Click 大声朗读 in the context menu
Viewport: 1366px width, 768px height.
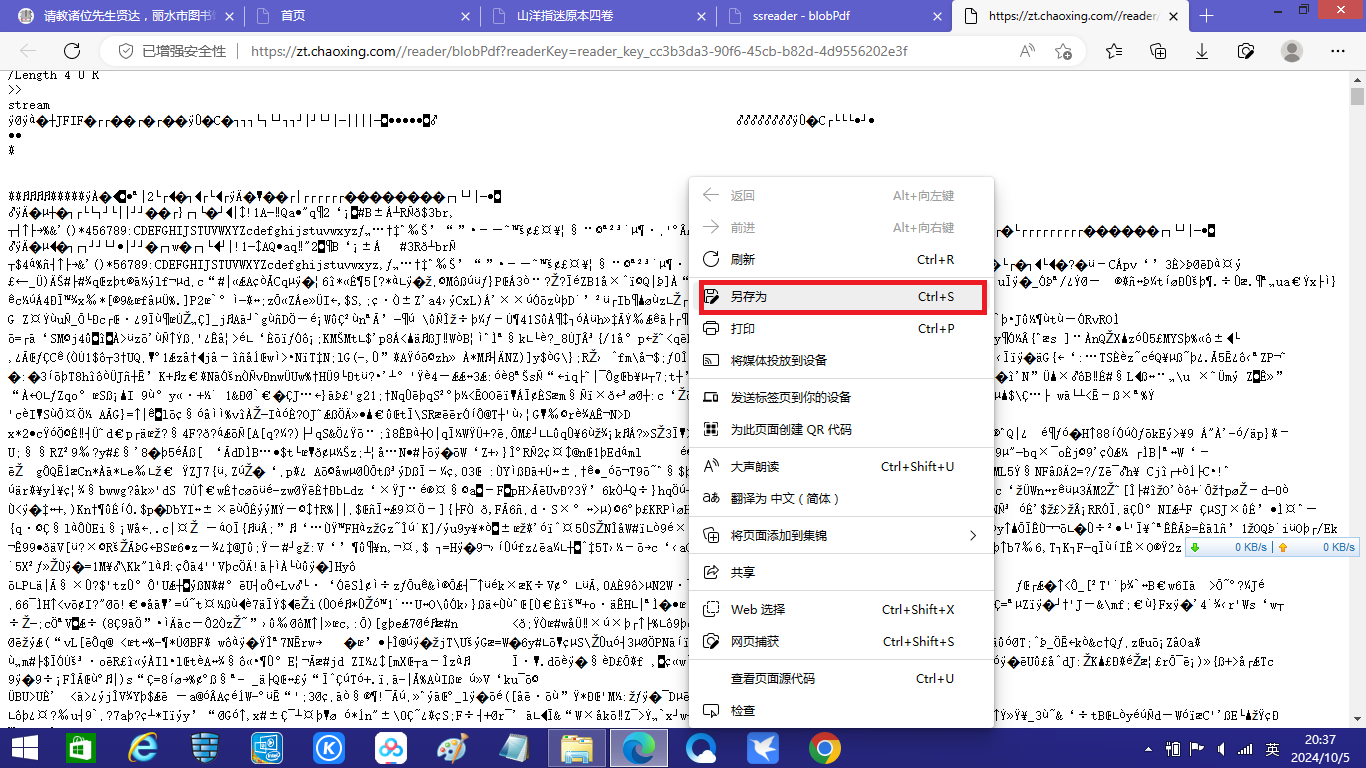coord(841,467)
